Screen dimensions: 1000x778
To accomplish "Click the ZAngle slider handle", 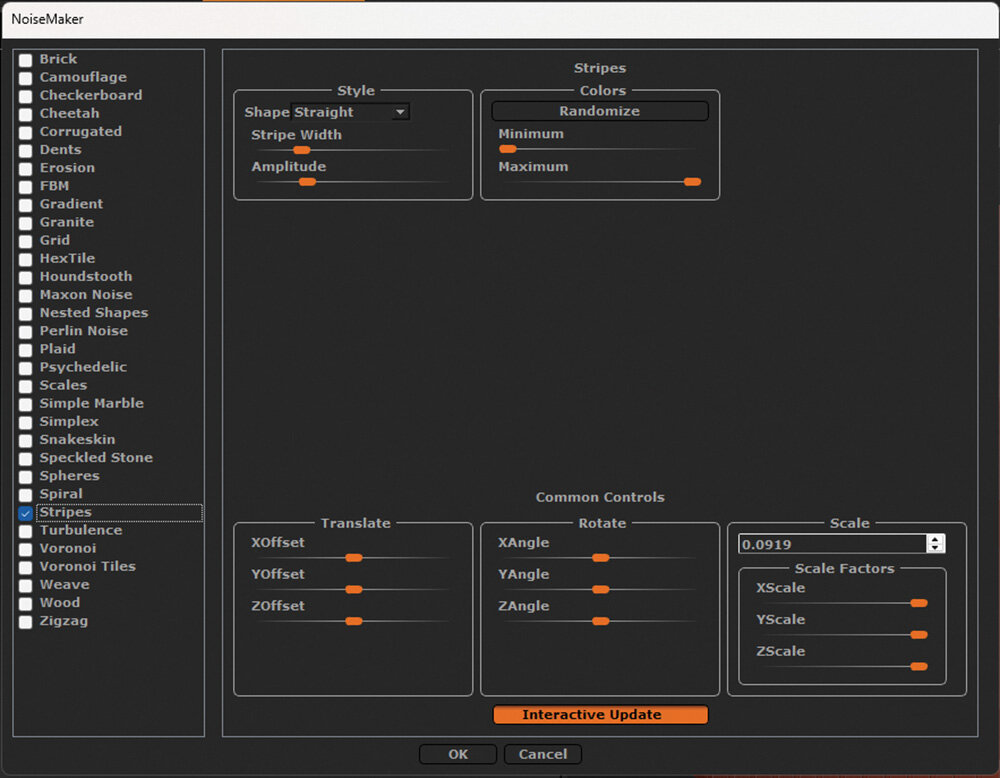I will (601, 622).
